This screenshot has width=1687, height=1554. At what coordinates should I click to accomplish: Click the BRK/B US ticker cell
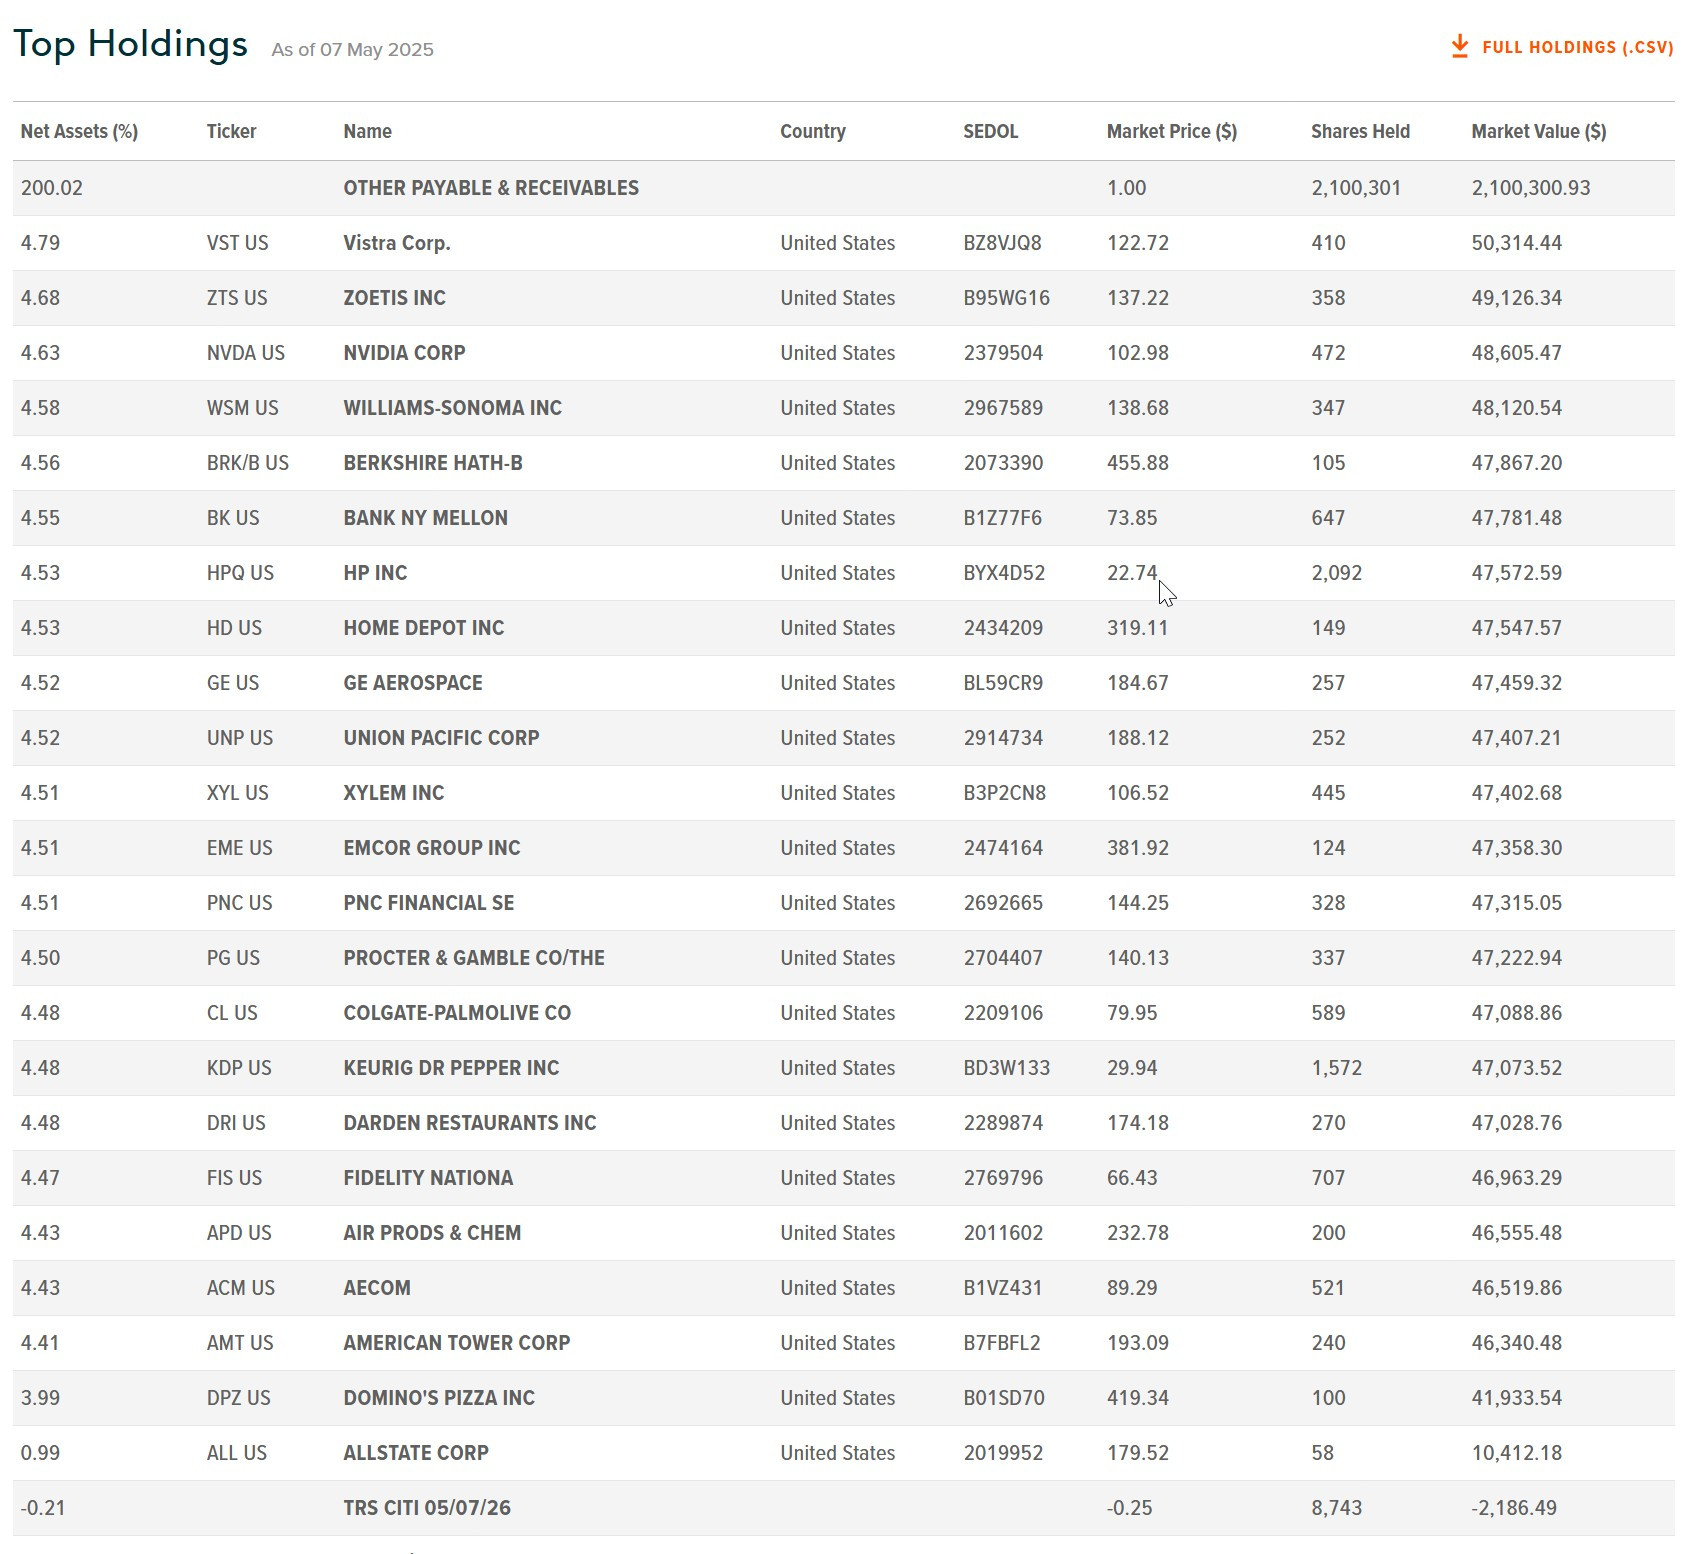[x=247, y=463]
